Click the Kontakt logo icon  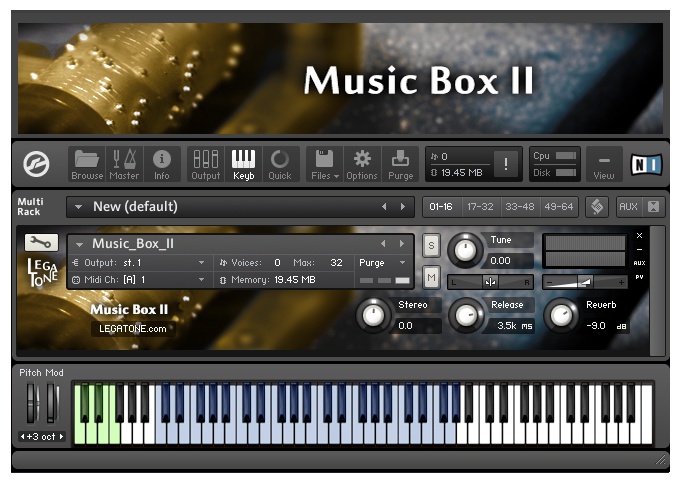[36, 164]
